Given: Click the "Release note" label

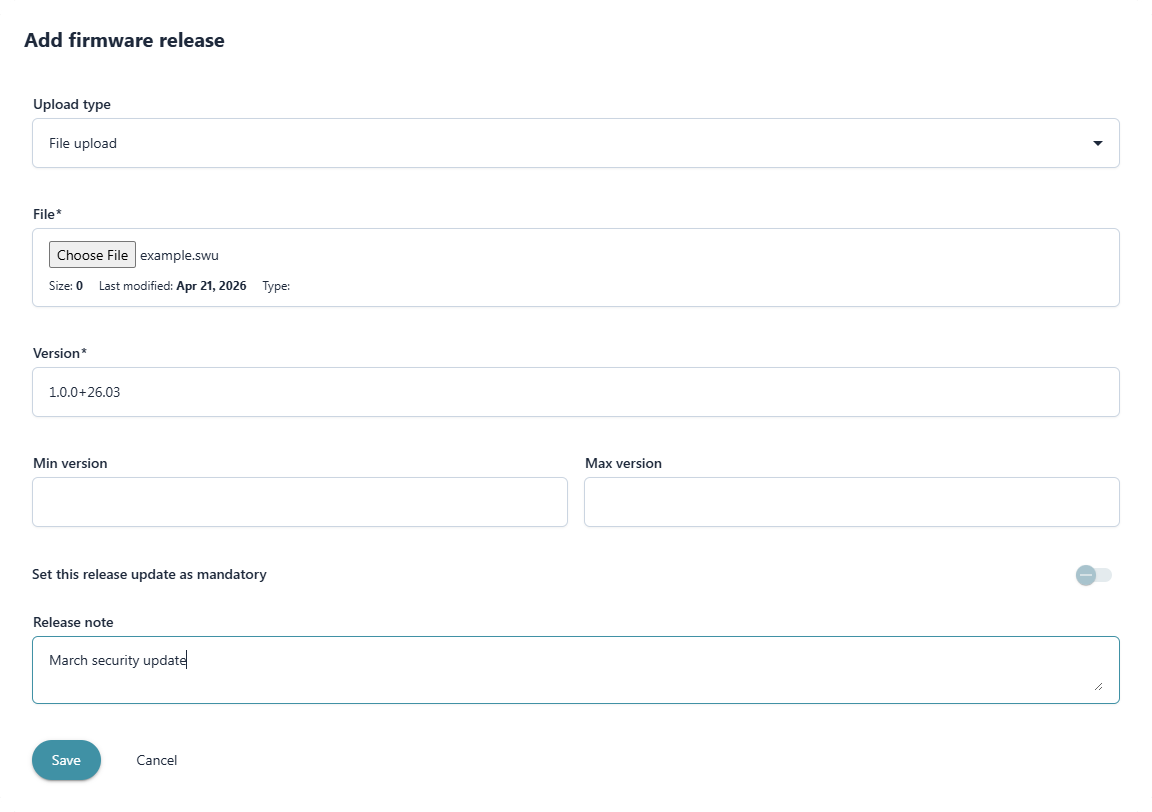Looking at the screenshot, I should pyautogui.click(x=73, y=622).
